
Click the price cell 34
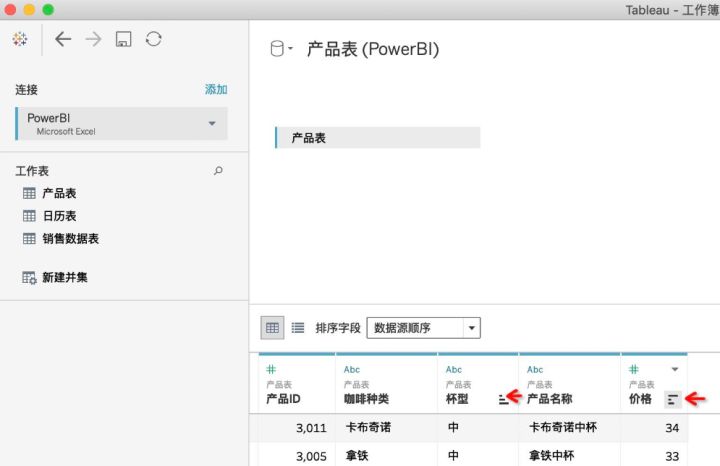coord(672,428)
